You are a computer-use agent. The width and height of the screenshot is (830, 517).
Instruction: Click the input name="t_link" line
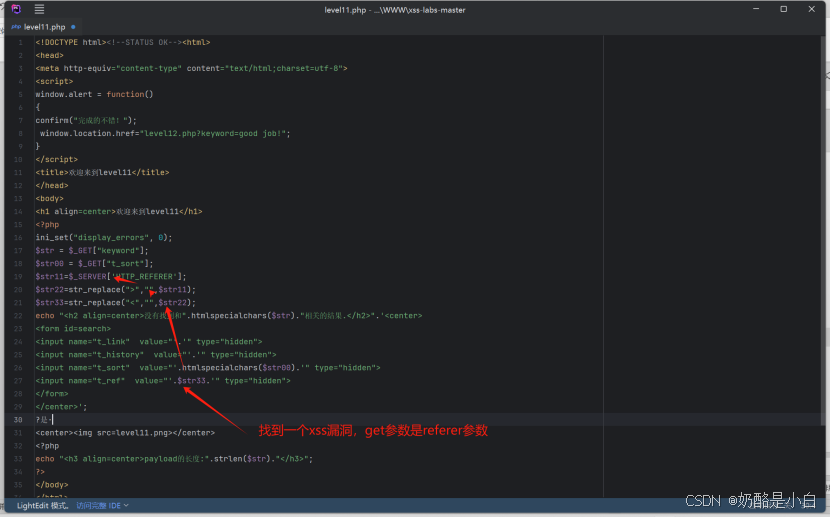(x=149, y=342)
